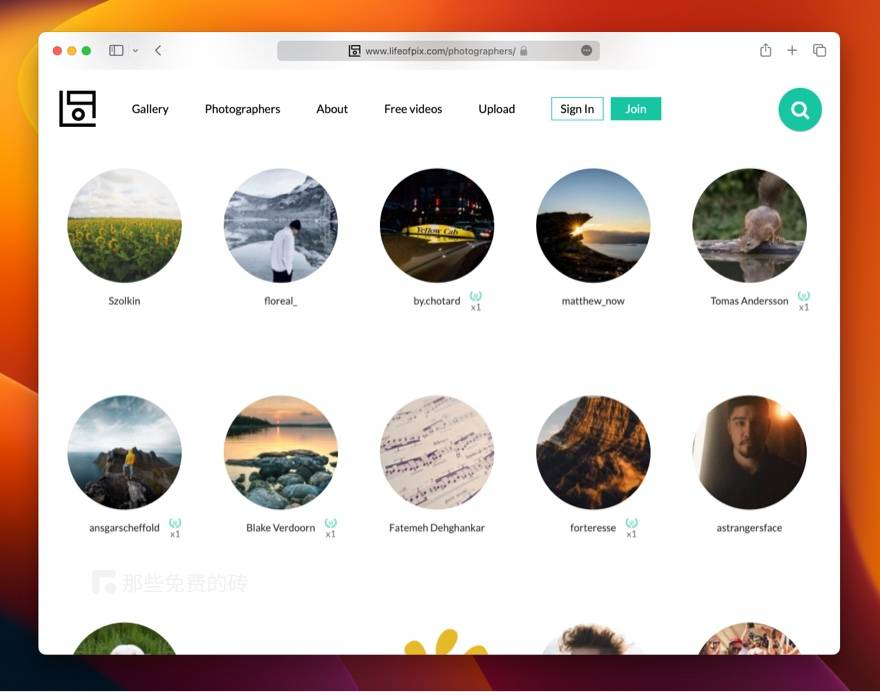Viewport: 880px width, 692px height.
Task: Click the lock icon in address bar
Action: click(524, 51)
